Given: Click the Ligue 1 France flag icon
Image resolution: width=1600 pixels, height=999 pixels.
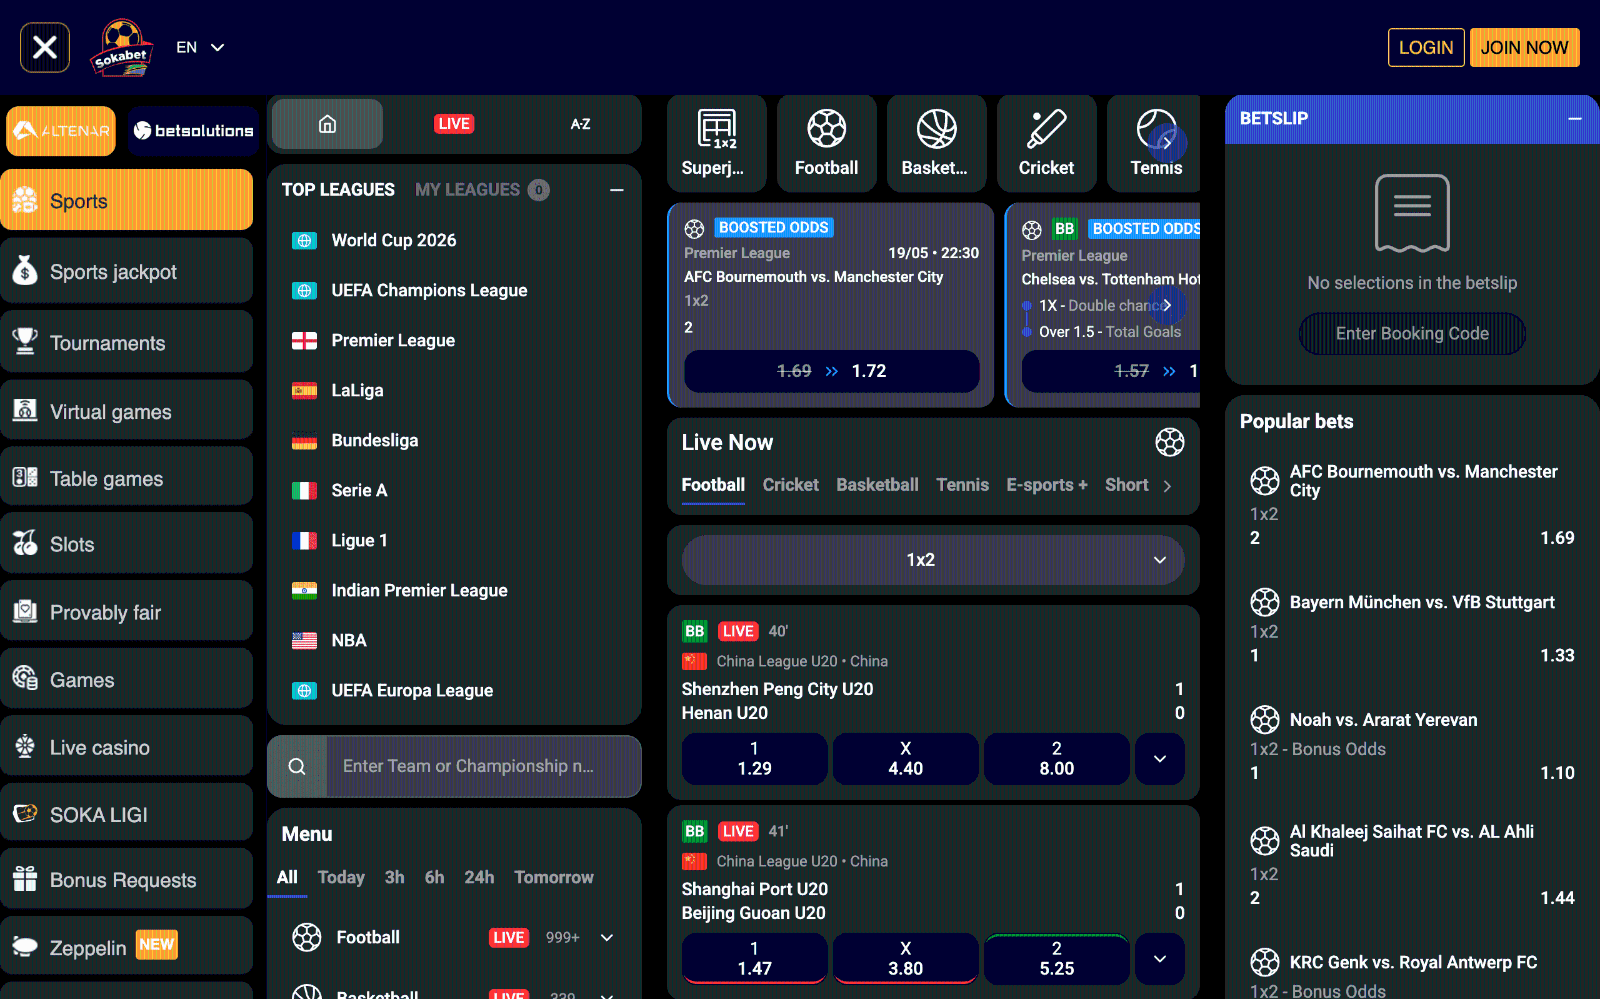Looking at the screenshot, I should coord(304,541).
